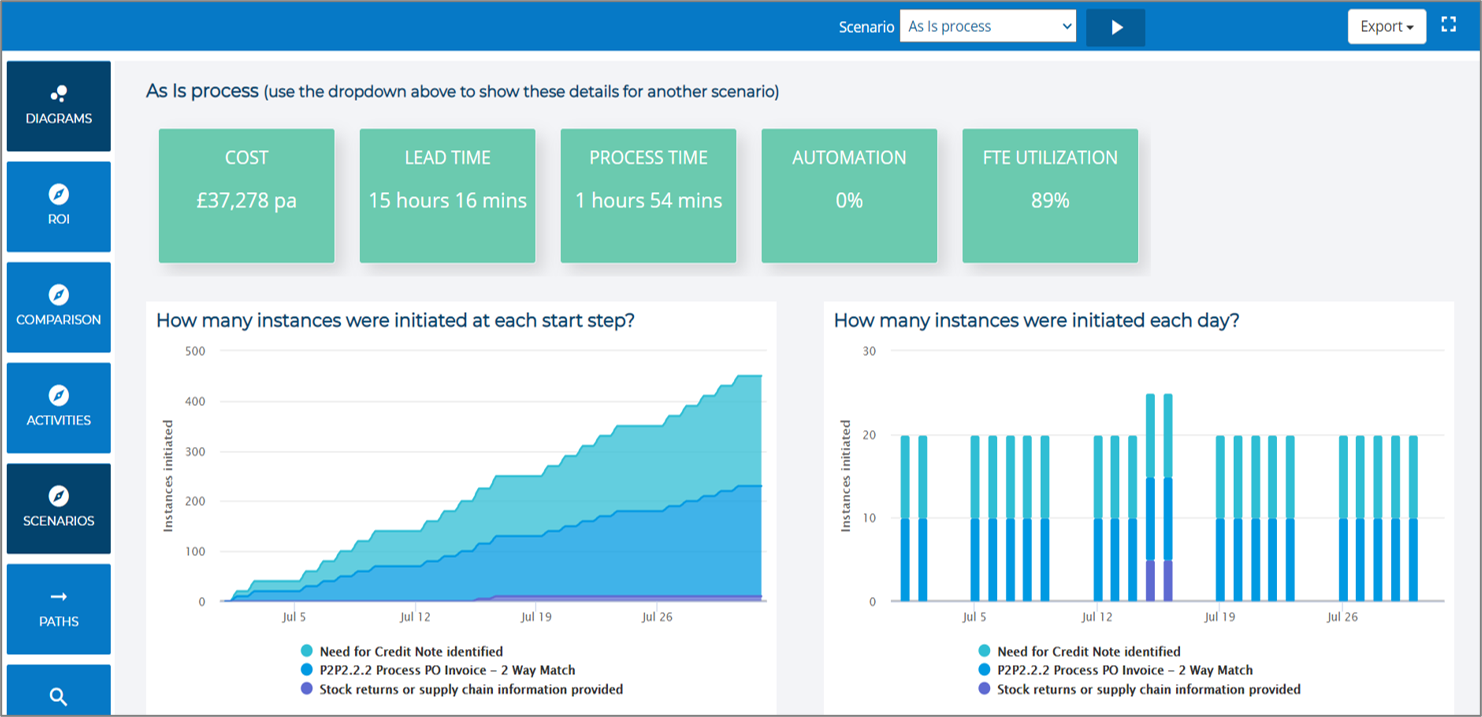Select the Scenarios compass icon
Image resolution: width=1482 pixels, height=717 pixels.
click(x=59, y=496)
